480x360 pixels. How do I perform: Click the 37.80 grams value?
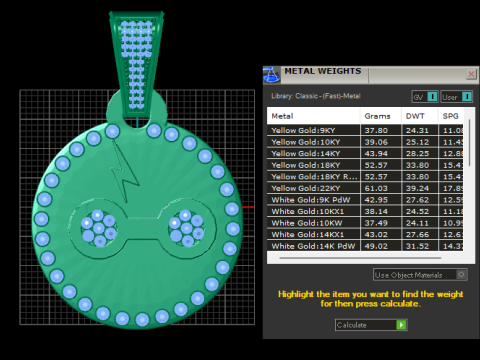tap(376, 130)
